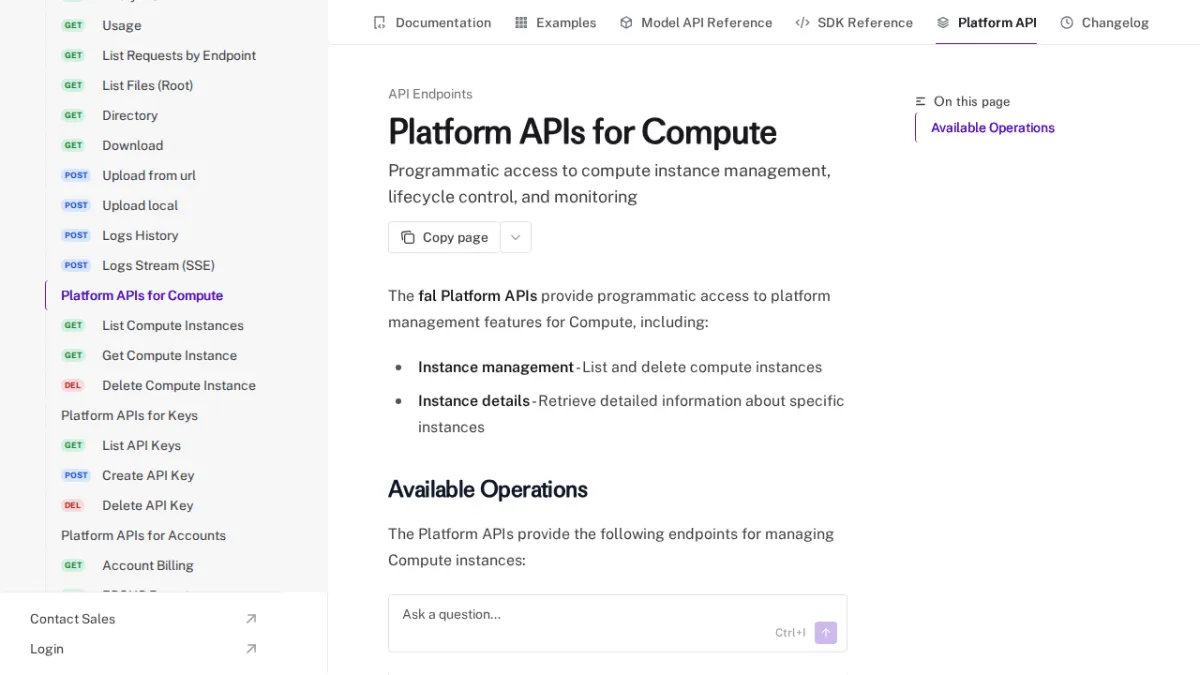The image size is (1200, 675).
Task: Select Logs Stream (SSE) endpoint
Action: [158, 265]
